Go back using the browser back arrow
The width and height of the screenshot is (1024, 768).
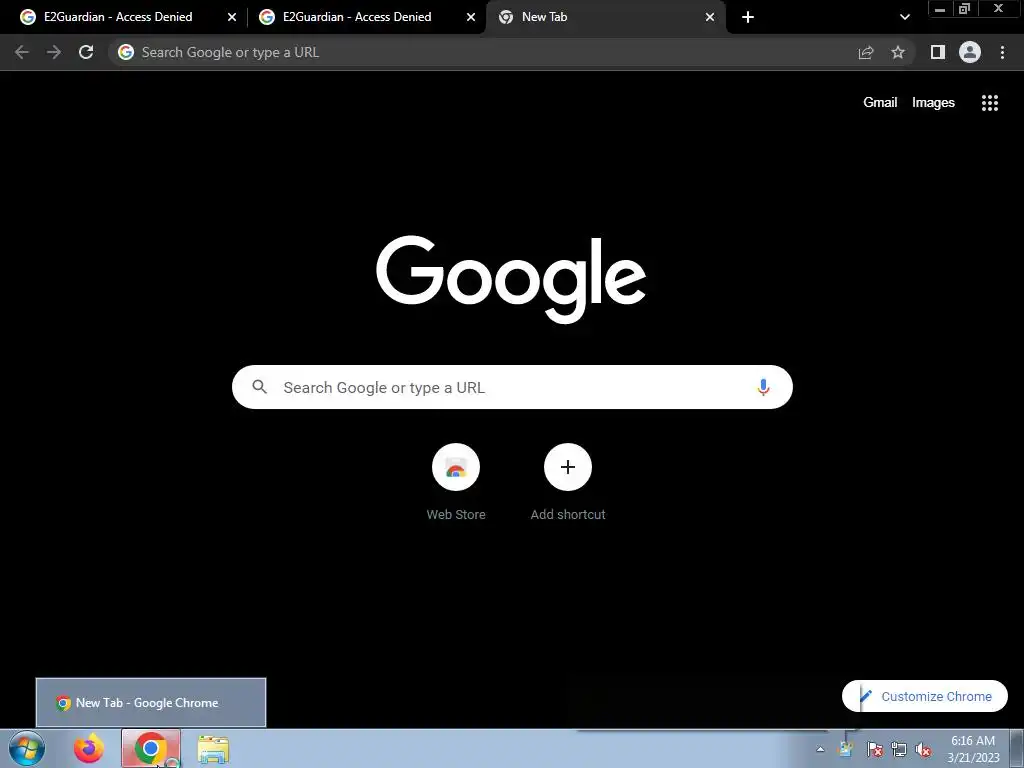[22, 52]
